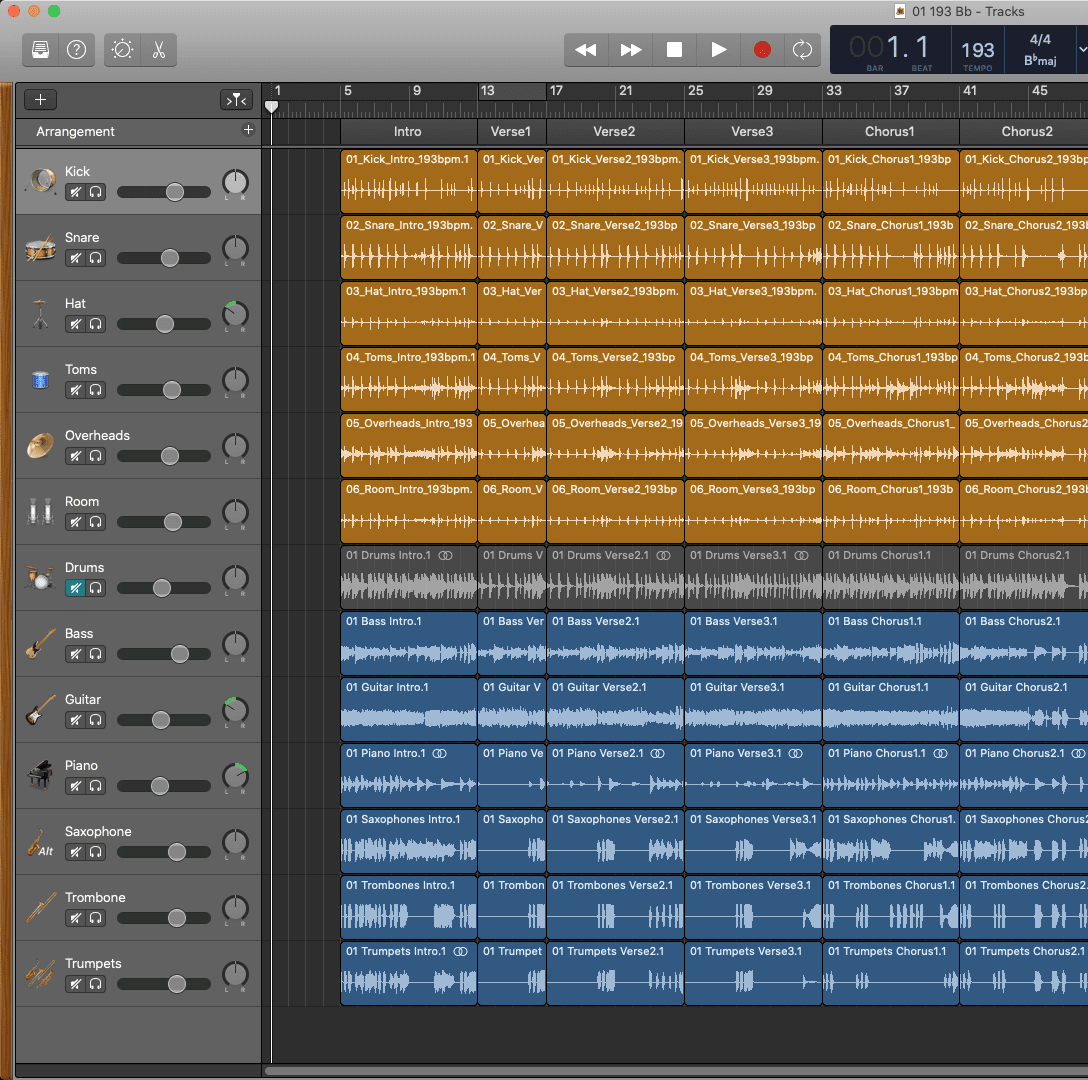Click the Piano track instrument icon
The width and height of the screenshot is (1088, 1080).
(x=40, y=776)
